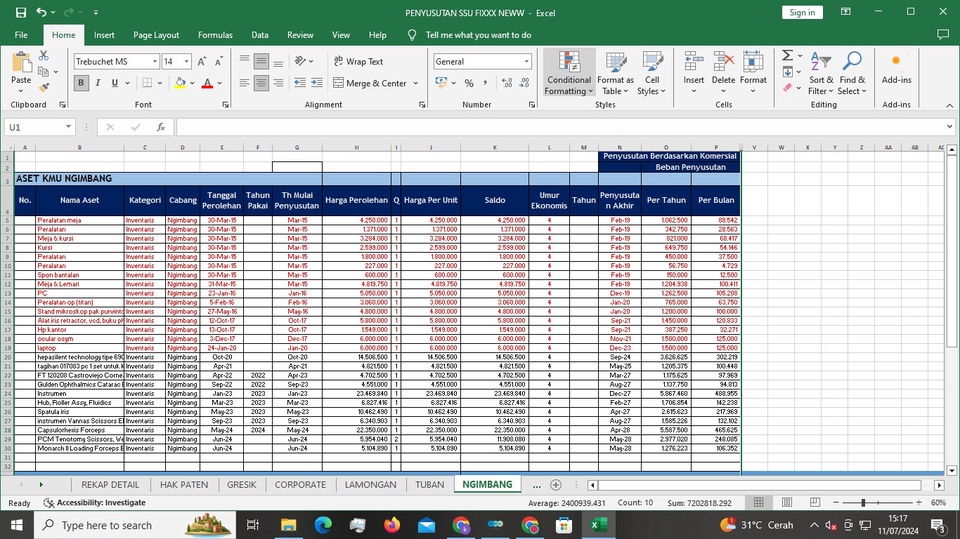960x539 pixels.
Task: Click Increase Font Size icon
Action: tap(203, 62)
